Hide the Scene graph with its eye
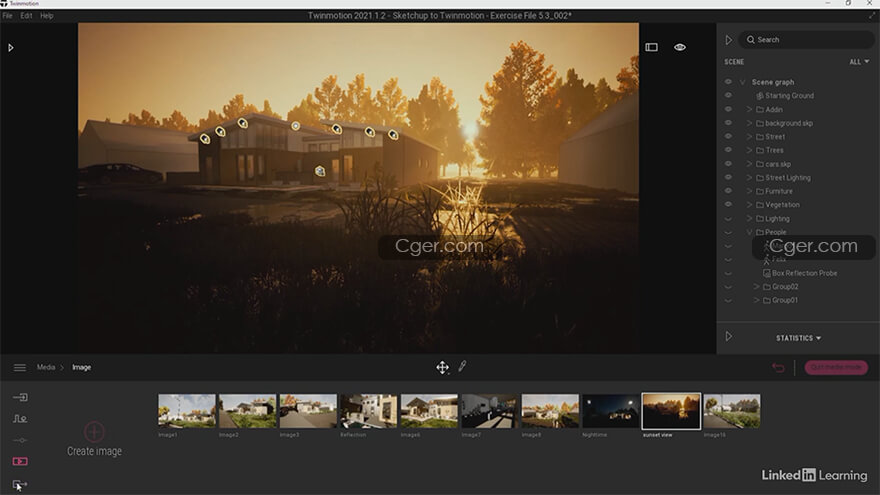This screenshot has width=880, height=495. 728,82
